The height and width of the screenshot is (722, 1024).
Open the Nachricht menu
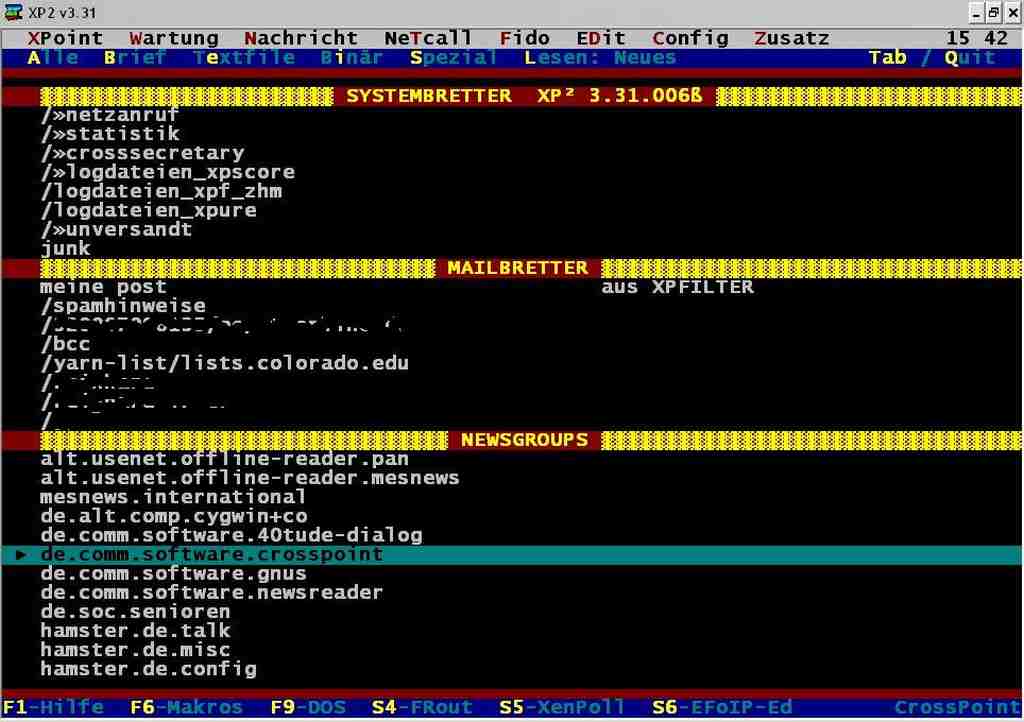coord(300,38)
